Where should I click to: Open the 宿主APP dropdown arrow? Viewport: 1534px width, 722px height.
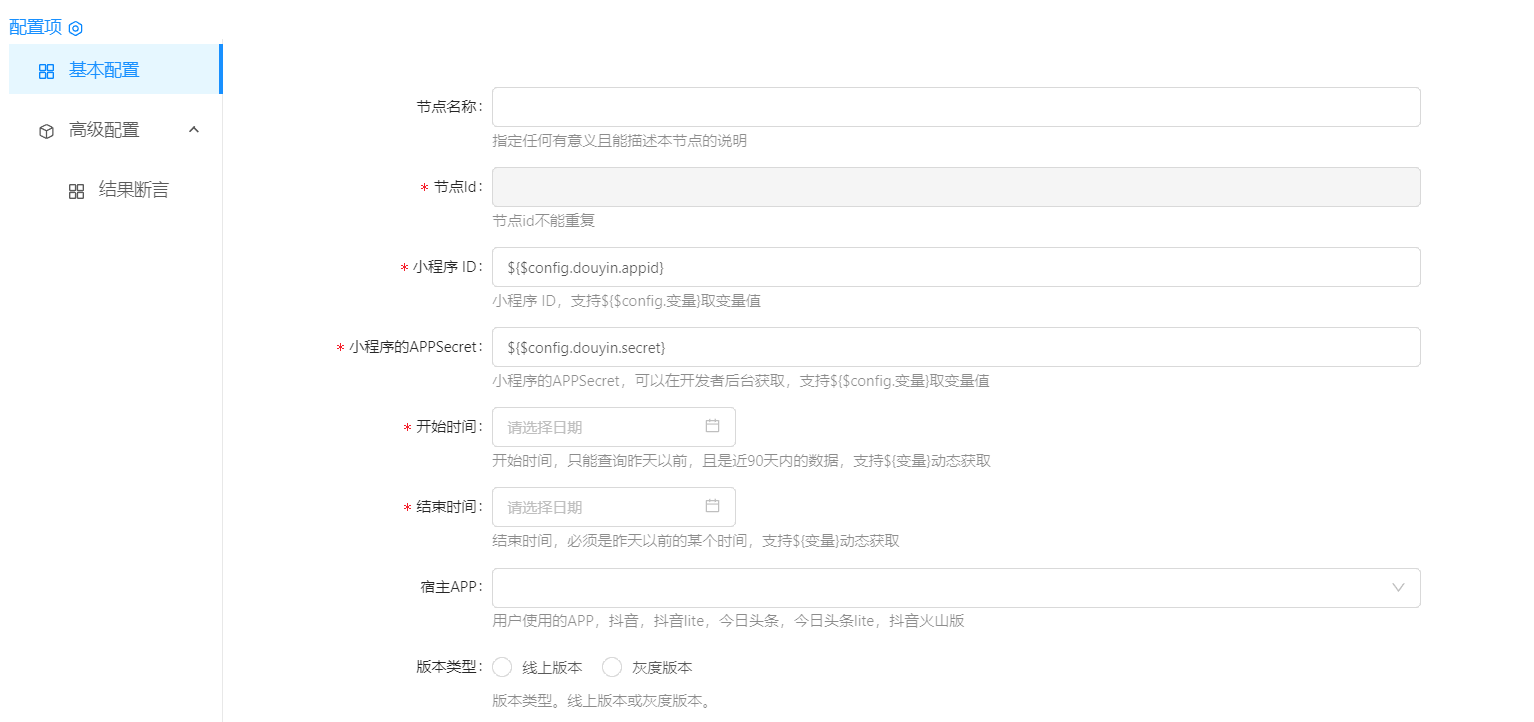(x=1398, y=587)
